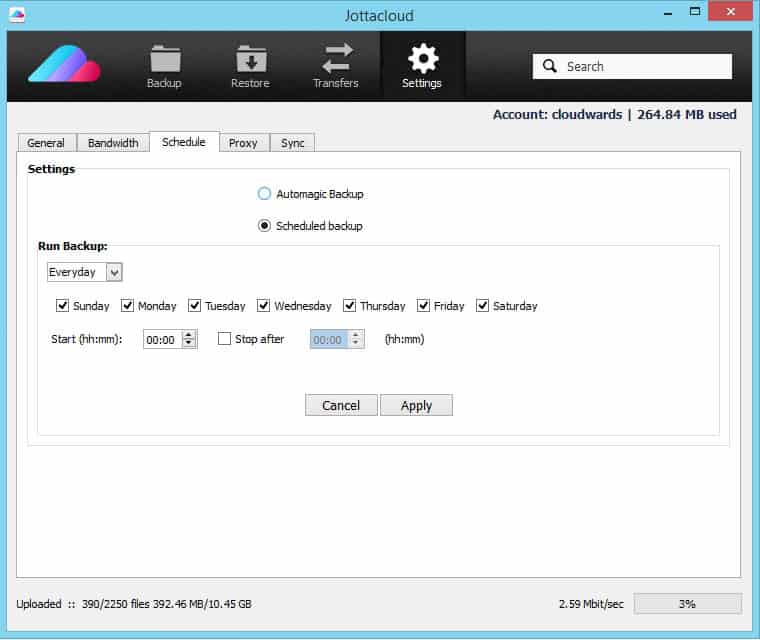Increase Stop after time with up arrow
Screen dimensions: 760x640
pos(356,335)
